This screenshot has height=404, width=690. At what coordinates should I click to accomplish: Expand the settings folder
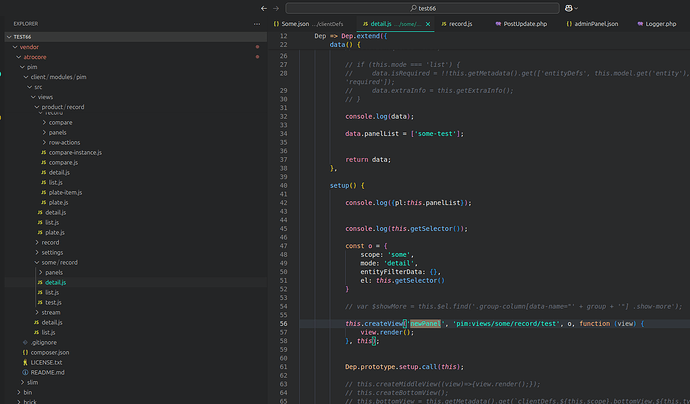click(x=37, y=253)
